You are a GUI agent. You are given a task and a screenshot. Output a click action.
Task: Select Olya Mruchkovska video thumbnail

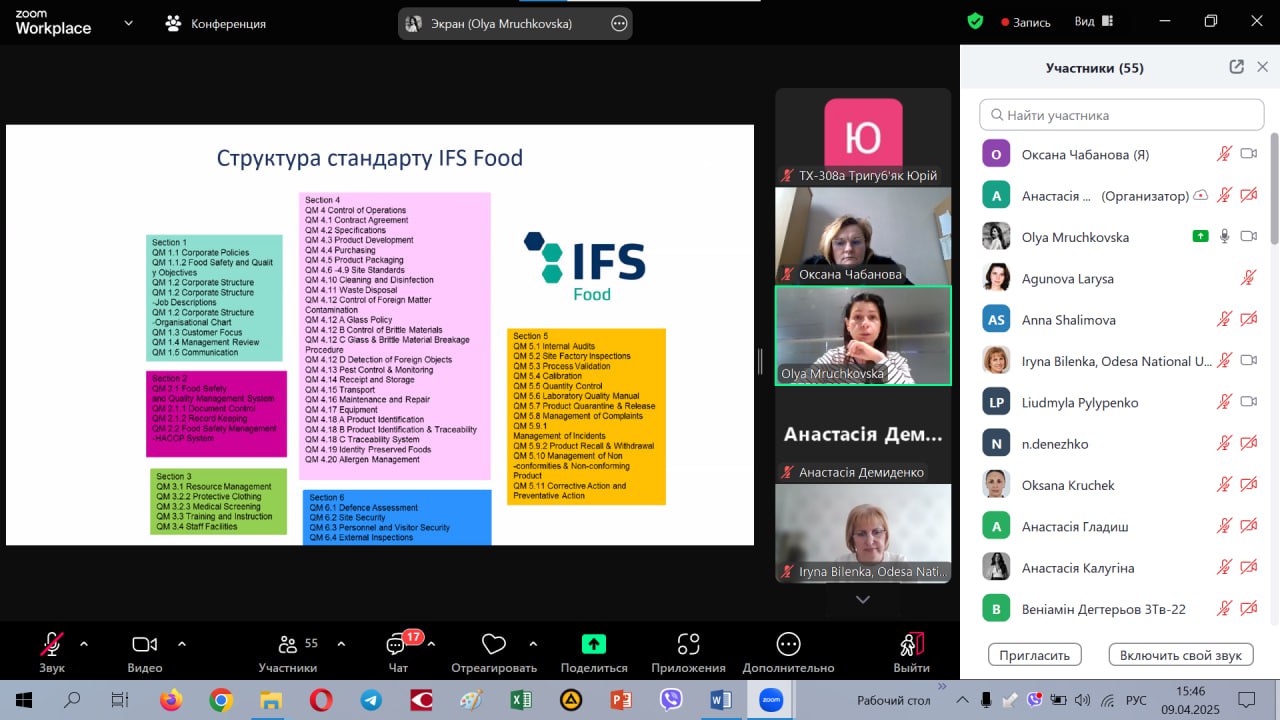[x=863, y=336]
